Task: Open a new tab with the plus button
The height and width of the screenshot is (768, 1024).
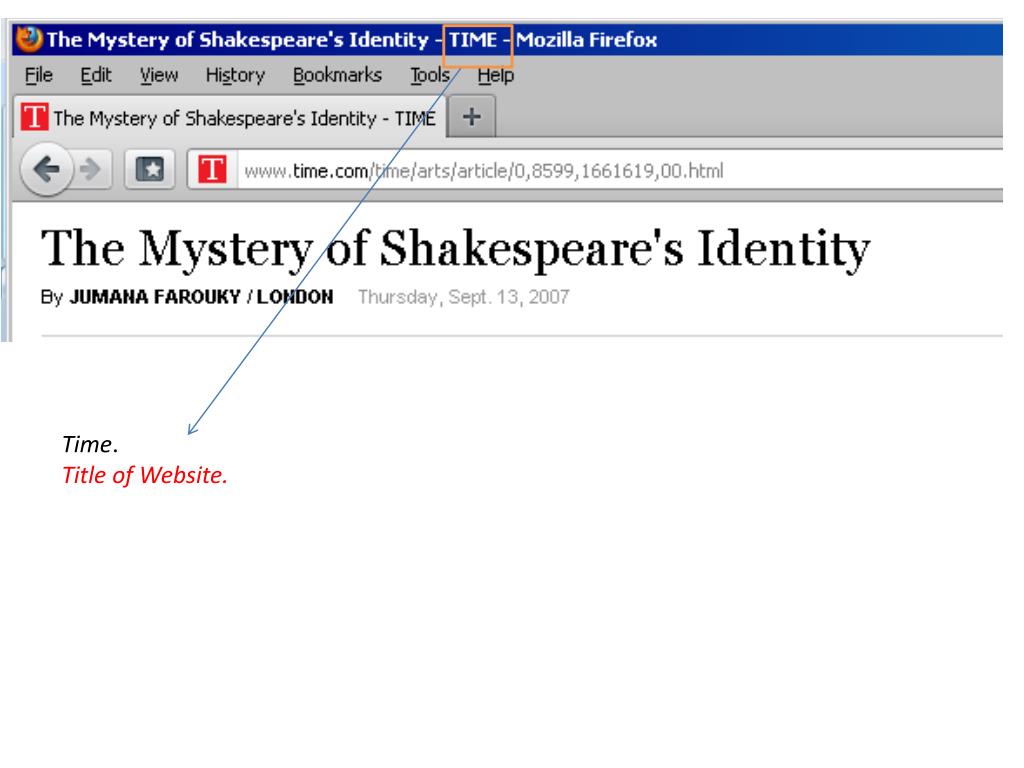Action: coord(472,117)
